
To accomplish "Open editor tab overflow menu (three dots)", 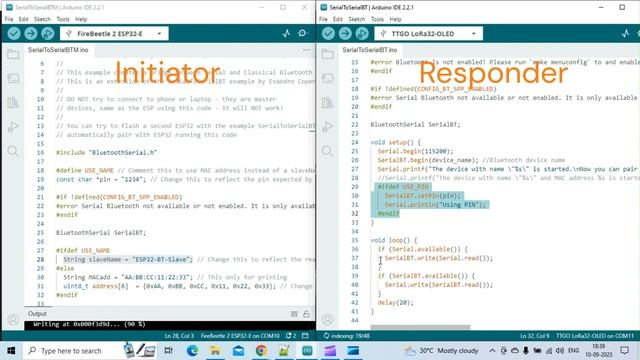I will pos(306,50).
